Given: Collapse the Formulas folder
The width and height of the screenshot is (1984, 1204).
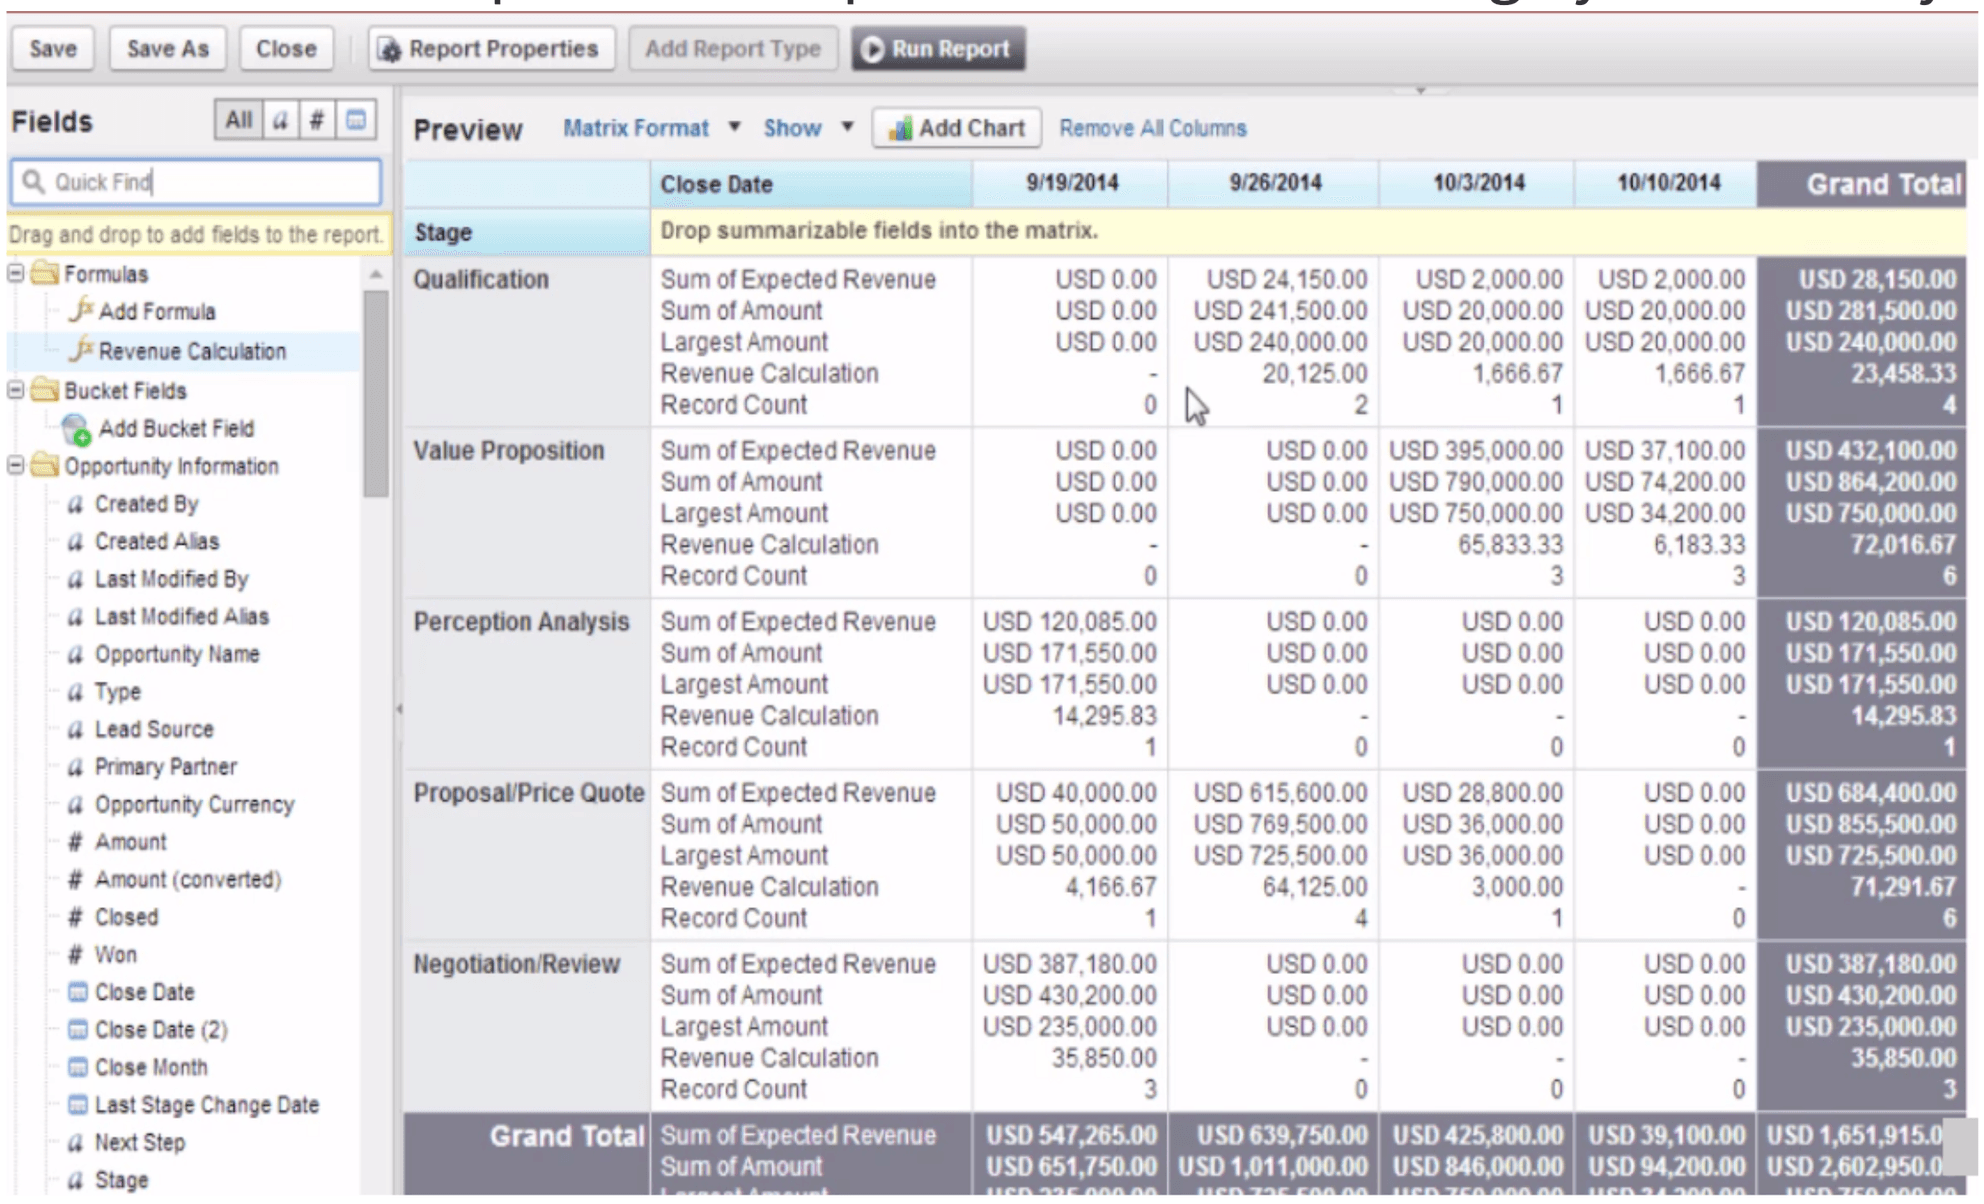Looking at the screenshot, I should pyautogui.click(x=16, y=273).
